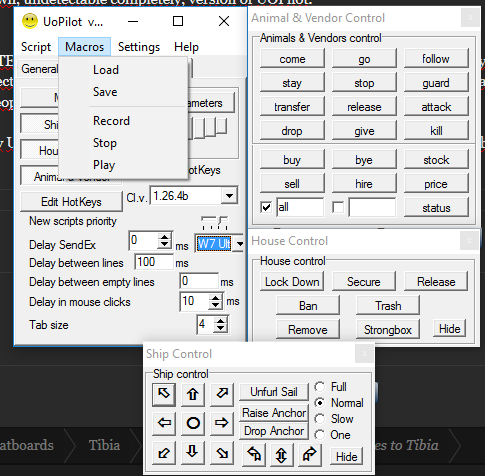Increase Delay SendEx value

click(164, 237)
